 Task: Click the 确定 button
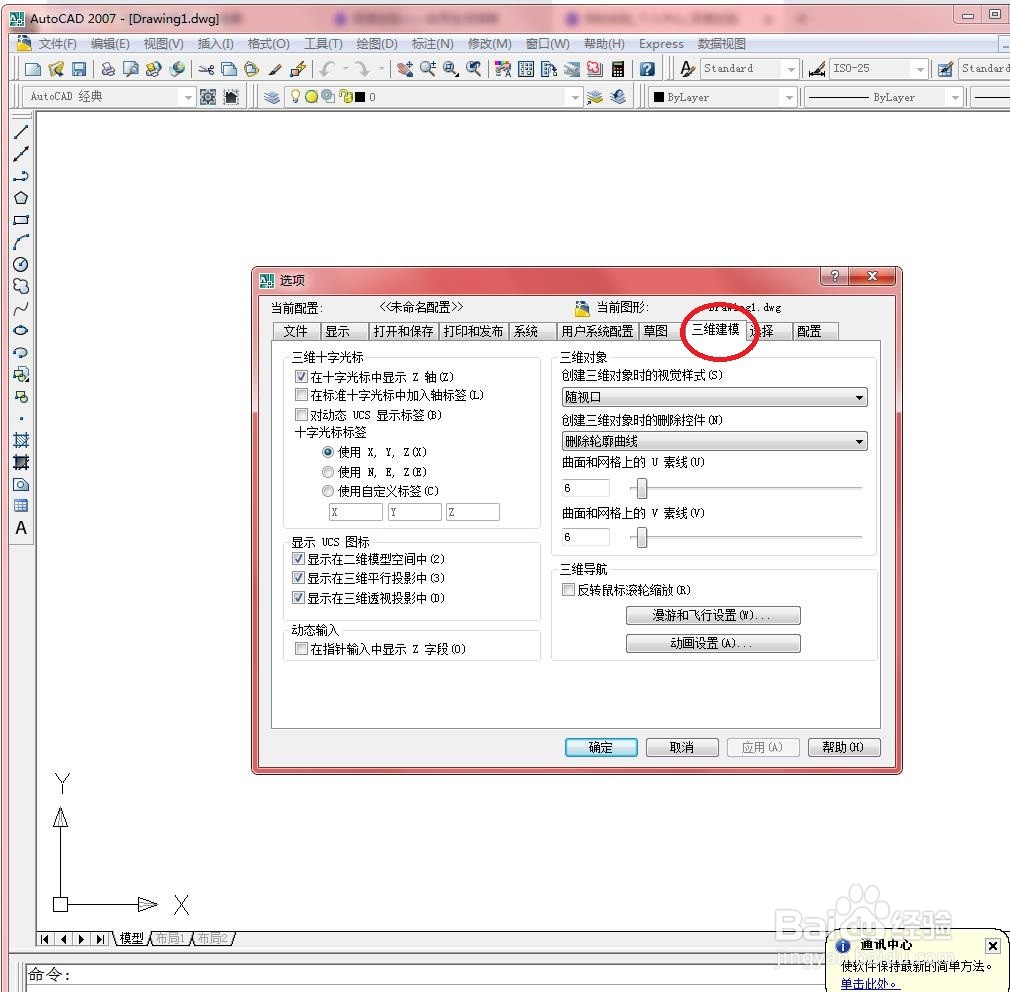coord(601,747)
